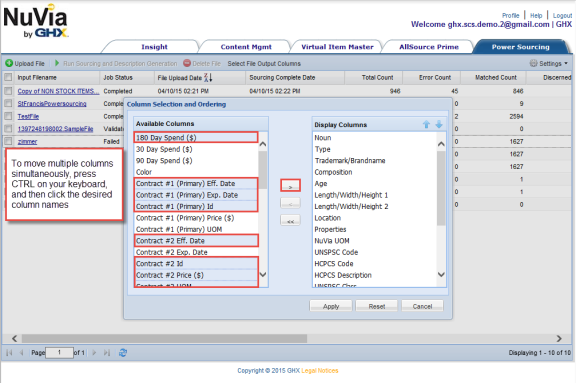
Task: Check the zimmer row checkbox
Action: click(8, 141)
